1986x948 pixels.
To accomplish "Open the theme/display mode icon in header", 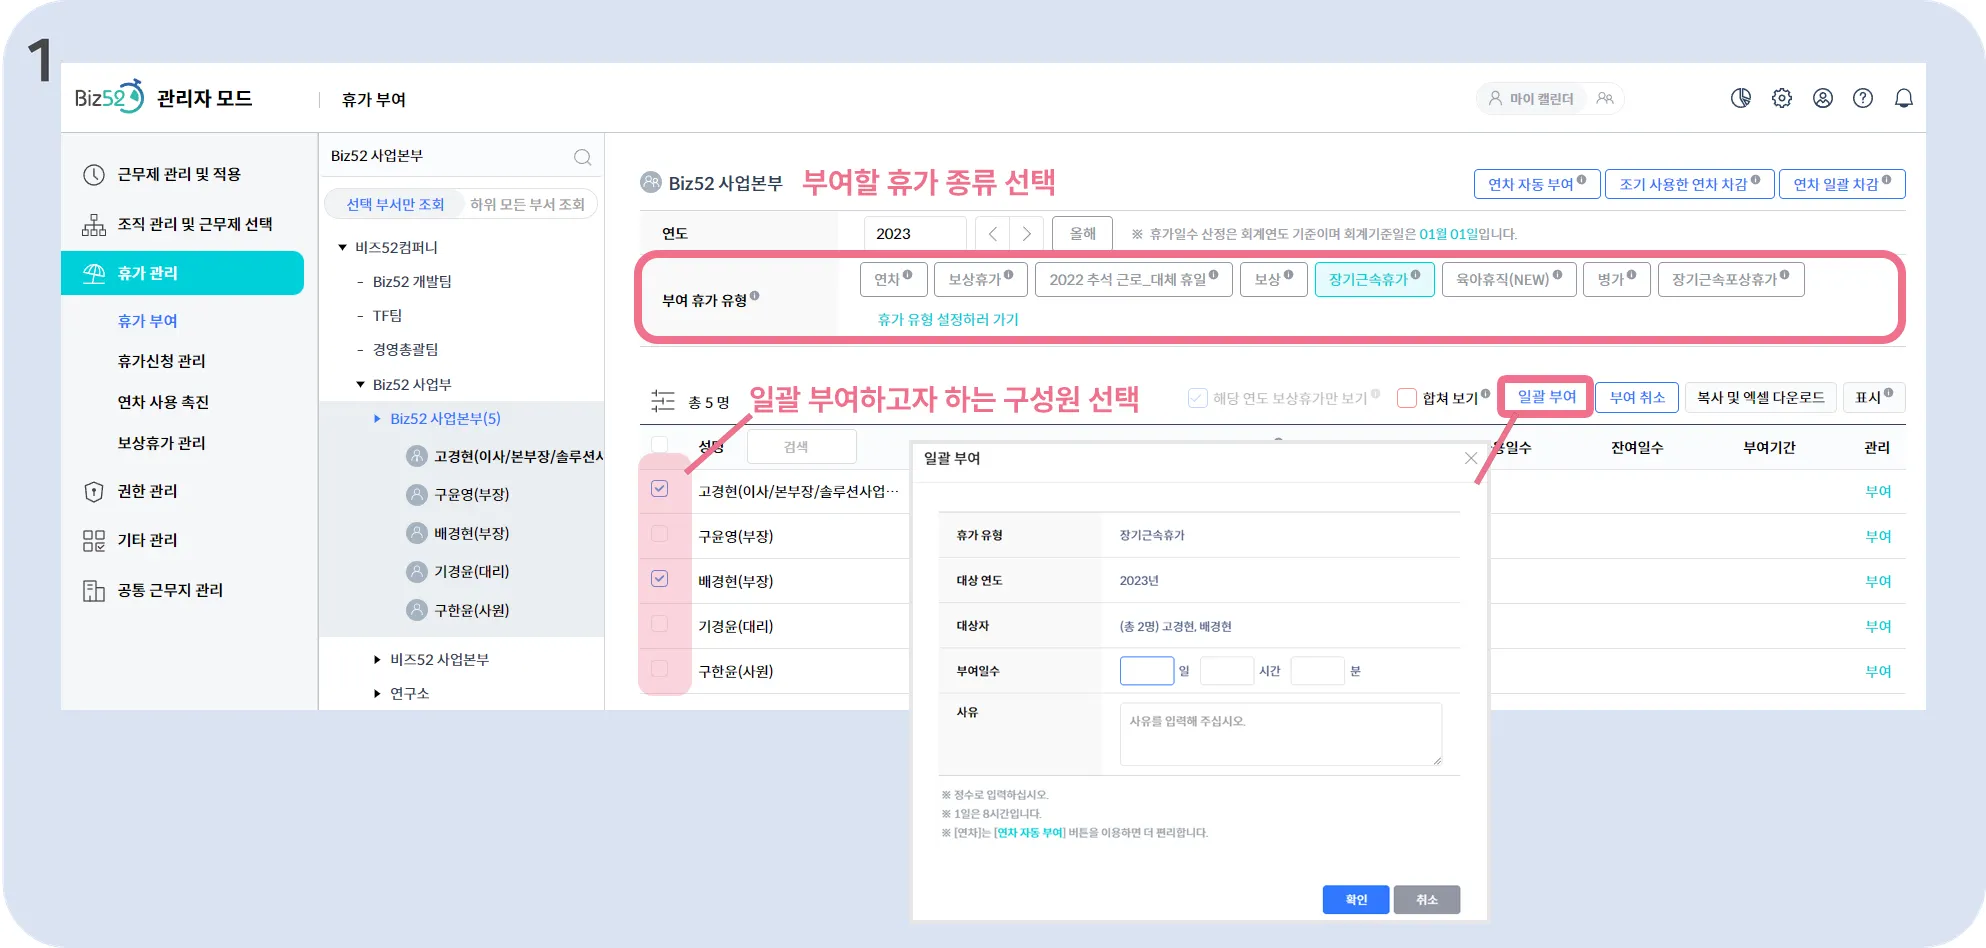I will tap(1741, 98).
